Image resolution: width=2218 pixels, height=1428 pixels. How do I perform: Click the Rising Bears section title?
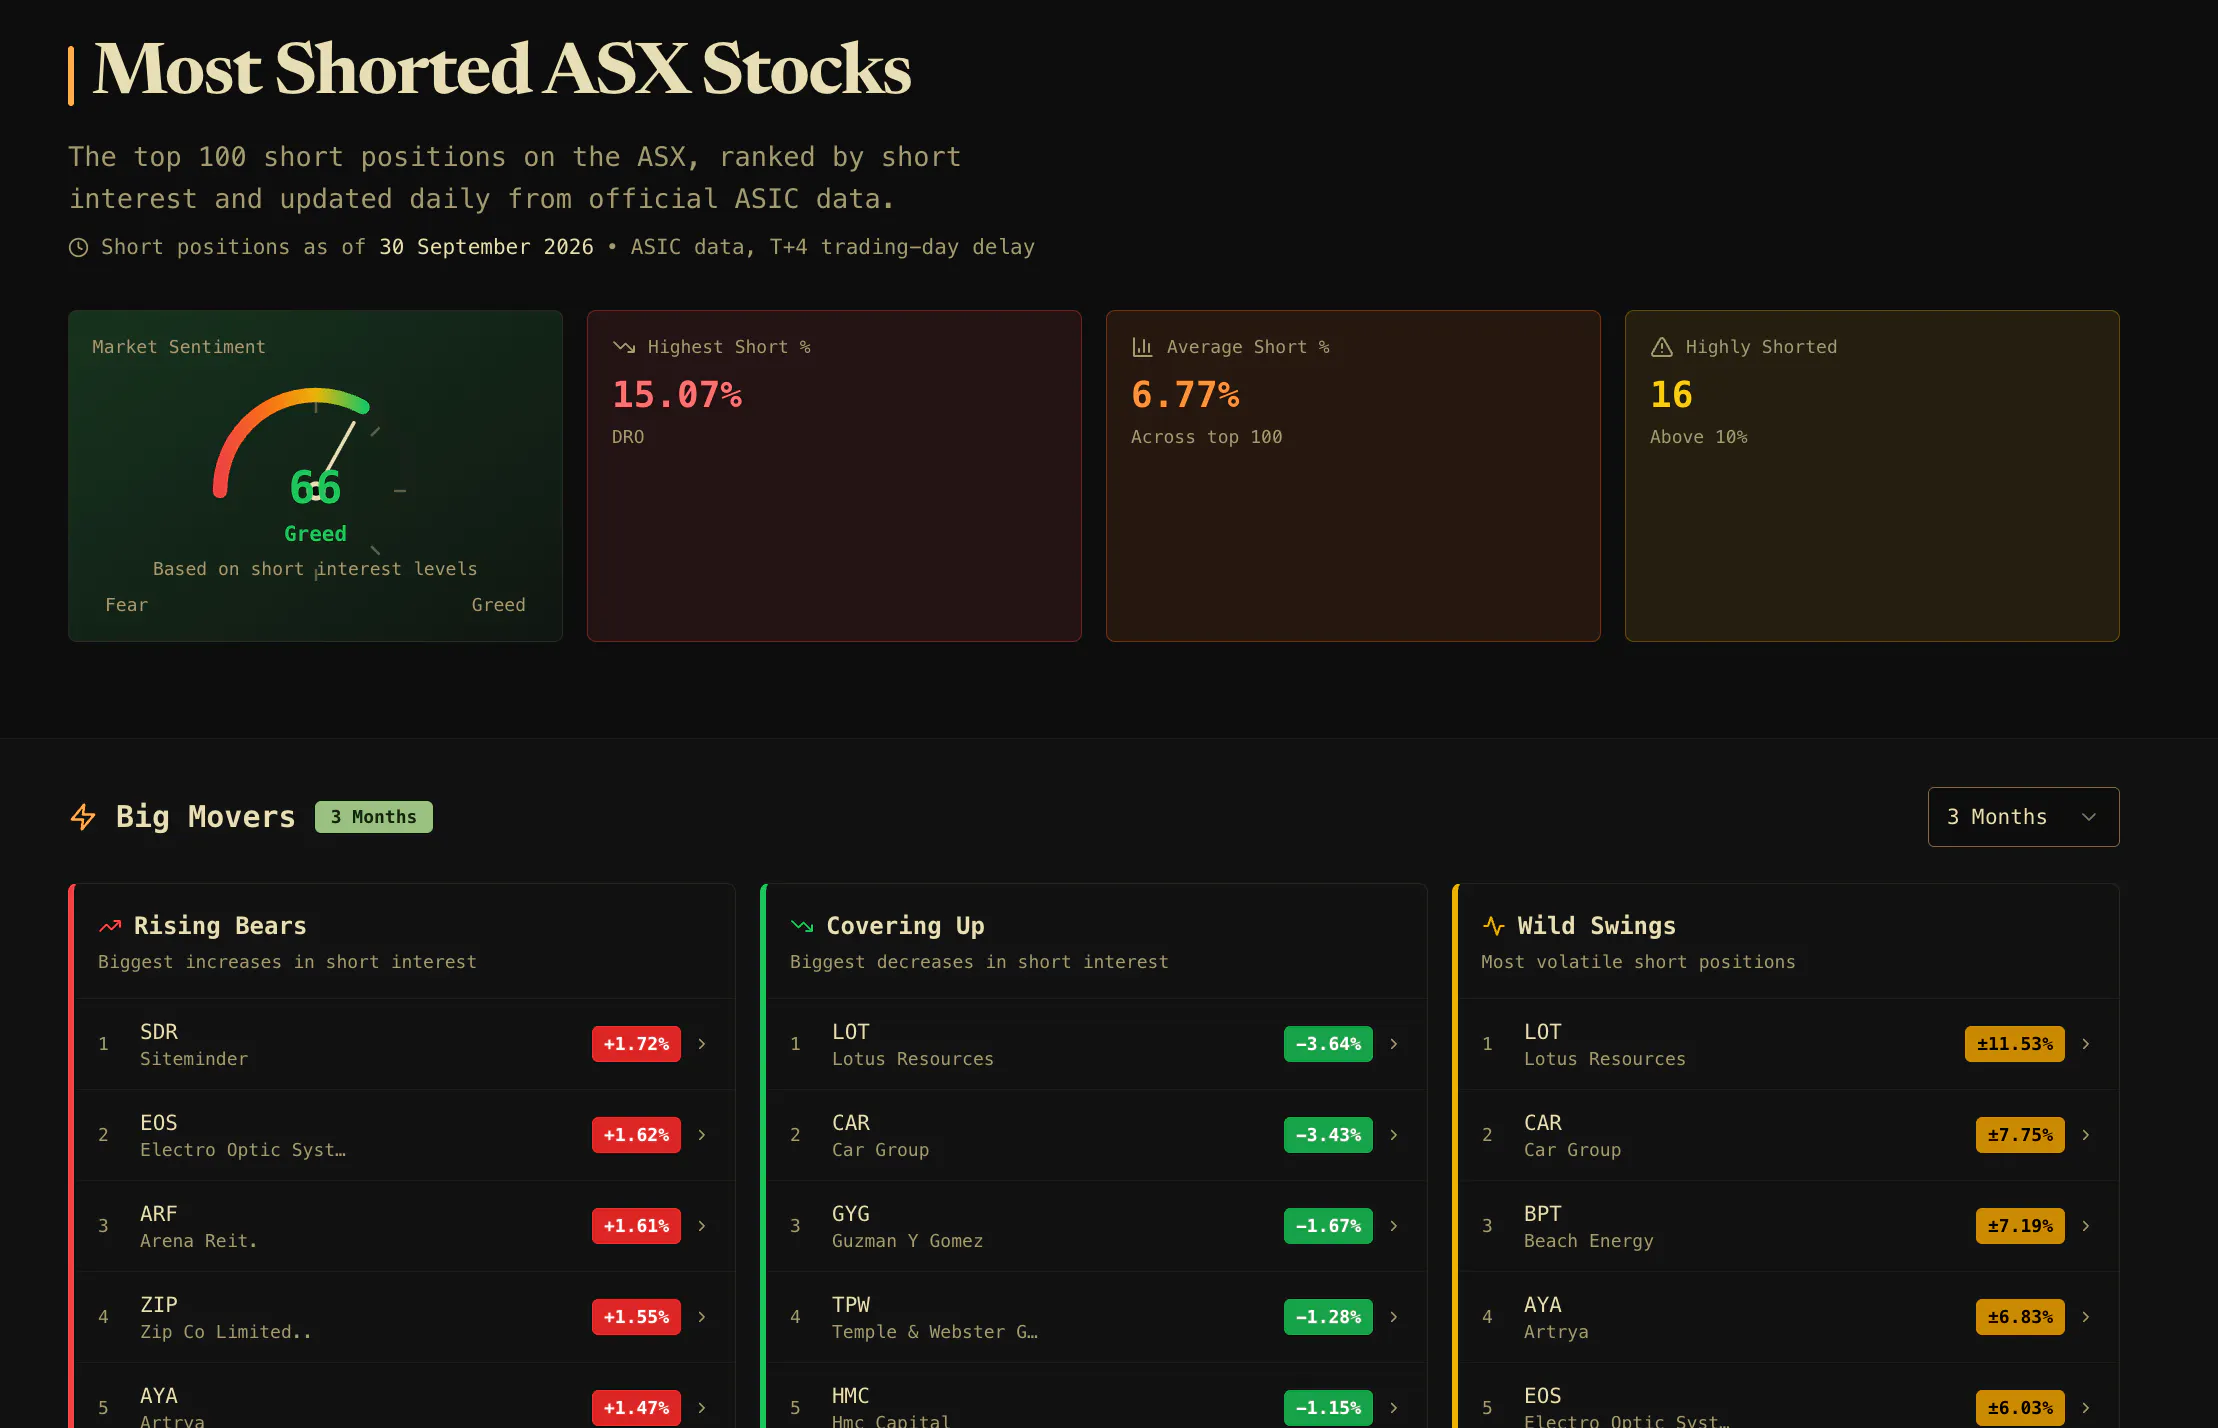click(220, 926)
